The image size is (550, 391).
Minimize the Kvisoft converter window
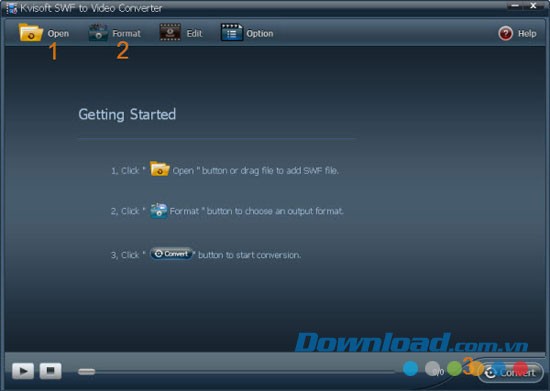pyautogui.click(x=515, y=6)
